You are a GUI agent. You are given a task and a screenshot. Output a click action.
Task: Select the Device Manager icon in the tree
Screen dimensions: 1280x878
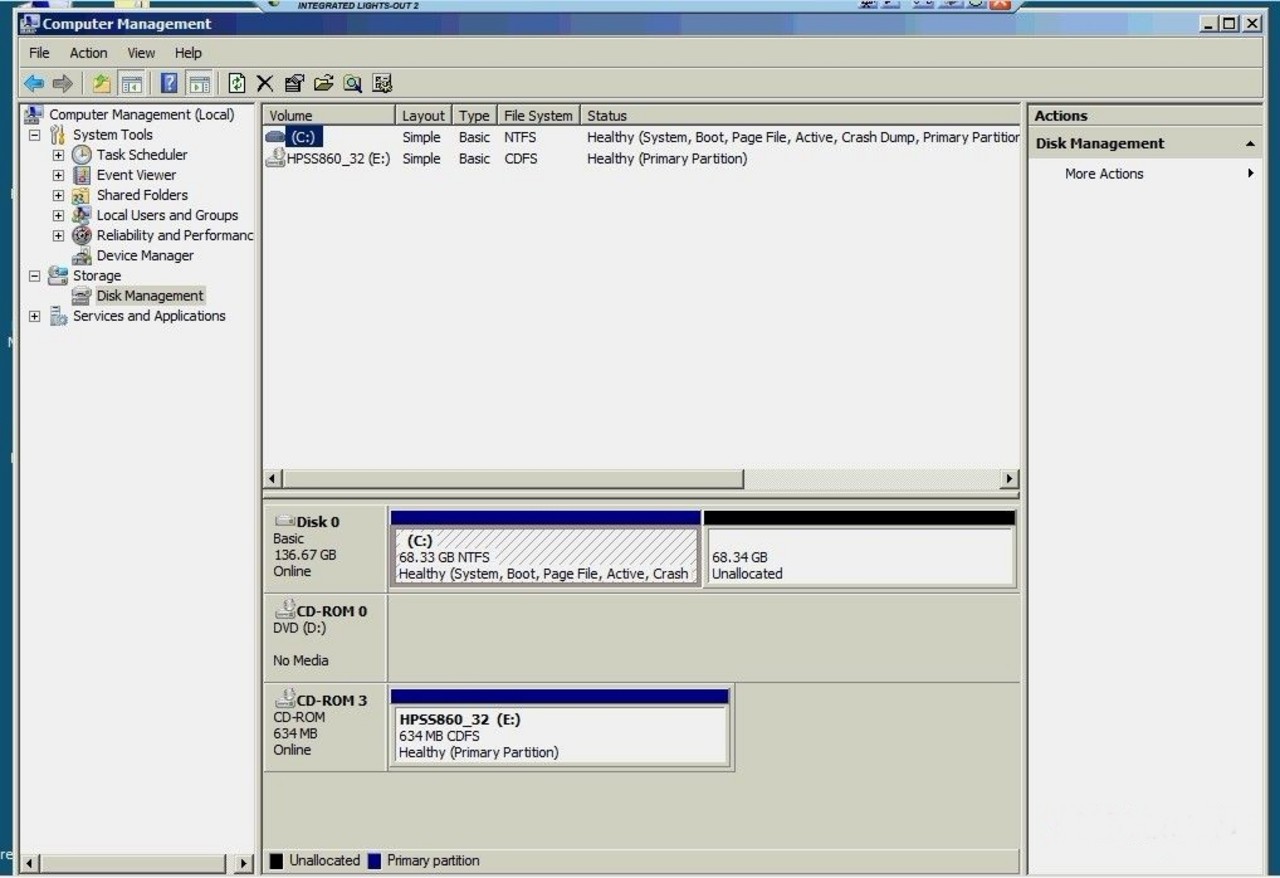[x=82, y=256]
